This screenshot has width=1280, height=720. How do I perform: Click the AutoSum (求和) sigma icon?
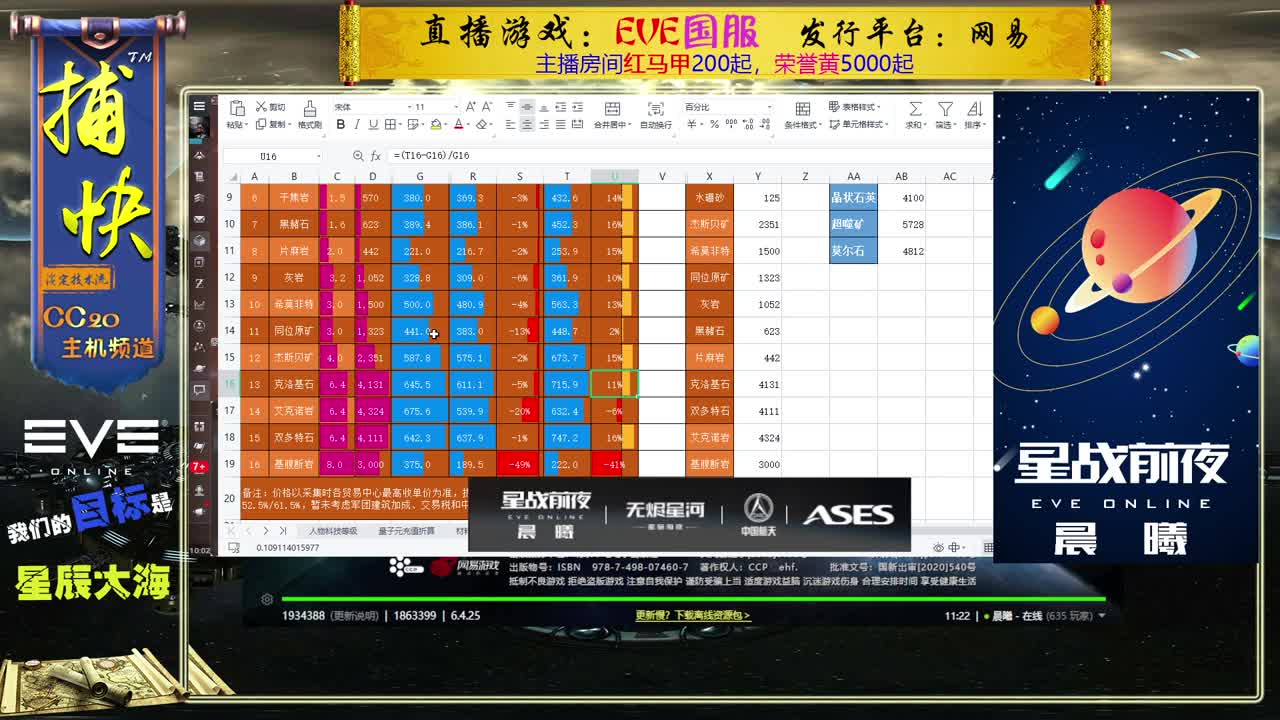coord(914,108)
